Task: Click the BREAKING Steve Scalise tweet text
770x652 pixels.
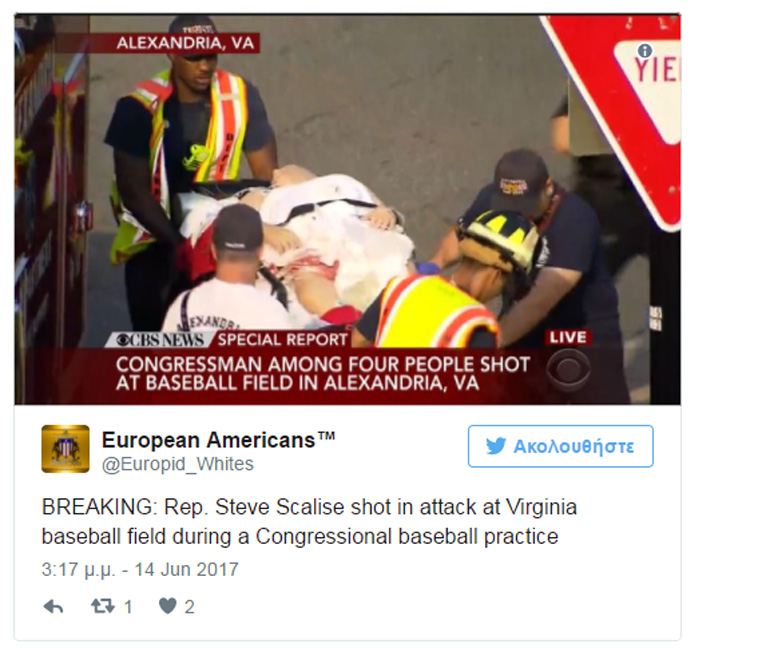Action: [x=309, y=522]
